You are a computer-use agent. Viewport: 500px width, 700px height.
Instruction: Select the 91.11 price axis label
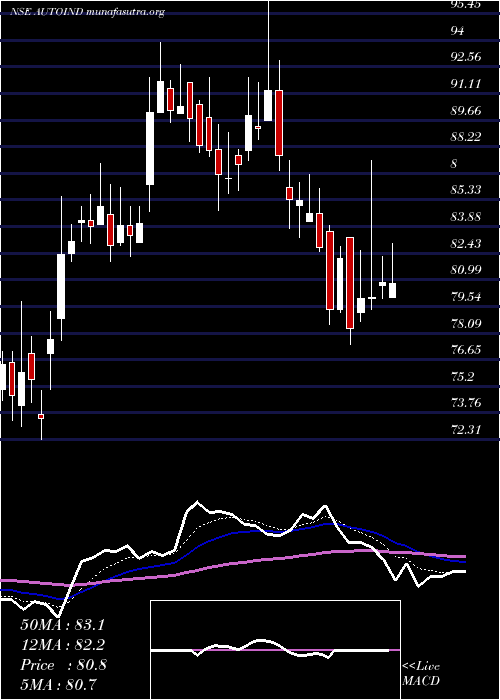(x=467, y=83)
